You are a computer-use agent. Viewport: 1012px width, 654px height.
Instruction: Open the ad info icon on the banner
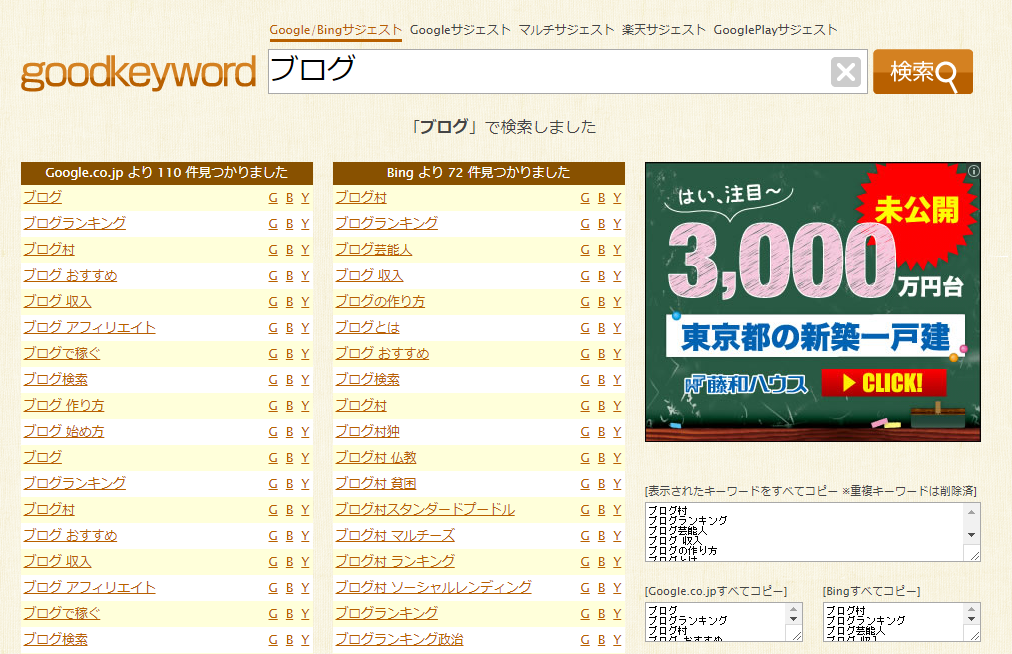(973, 171)
